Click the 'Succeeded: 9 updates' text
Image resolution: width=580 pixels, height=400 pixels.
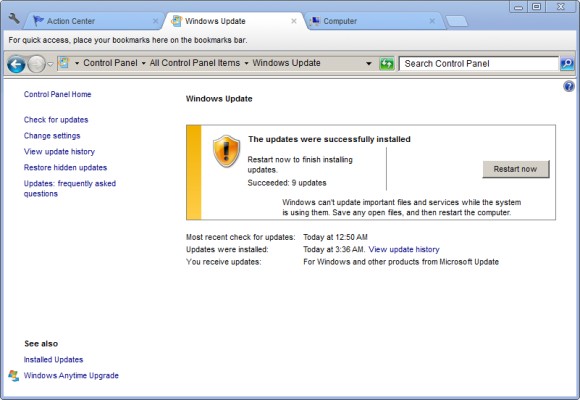287,183
